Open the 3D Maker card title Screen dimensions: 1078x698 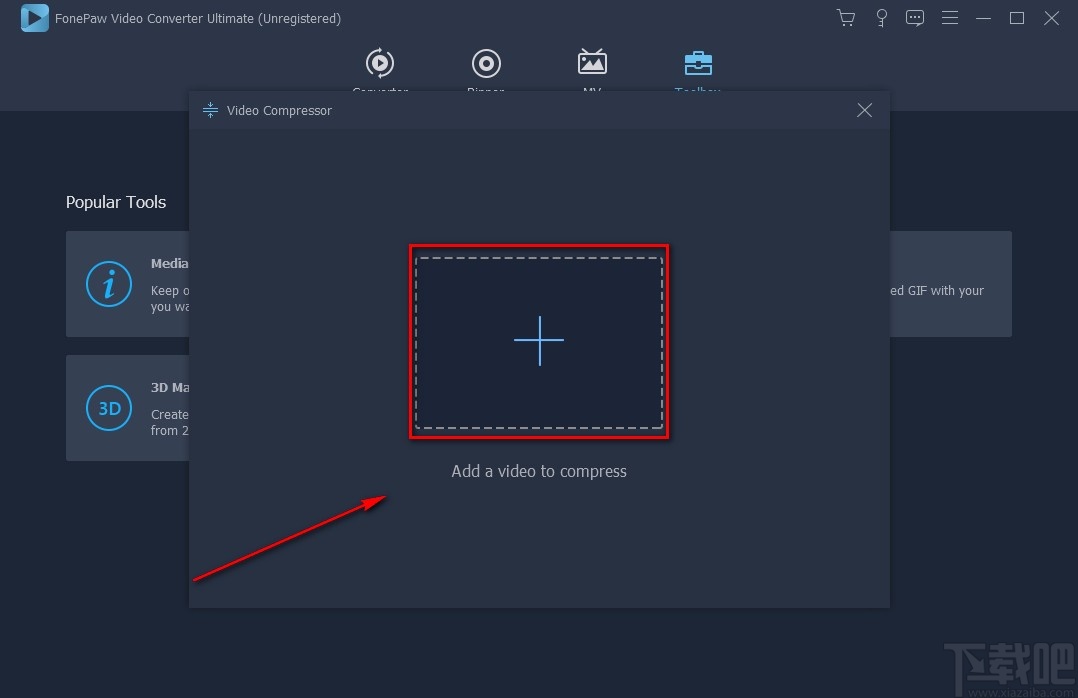click(x=170, y=387)
